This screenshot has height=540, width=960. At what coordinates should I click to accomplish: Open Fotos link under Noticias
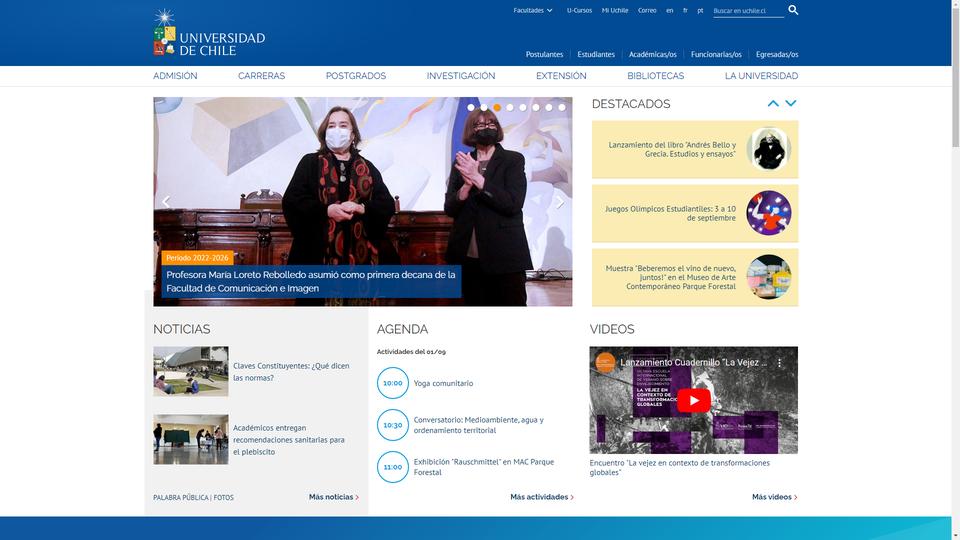coord(223,498)
